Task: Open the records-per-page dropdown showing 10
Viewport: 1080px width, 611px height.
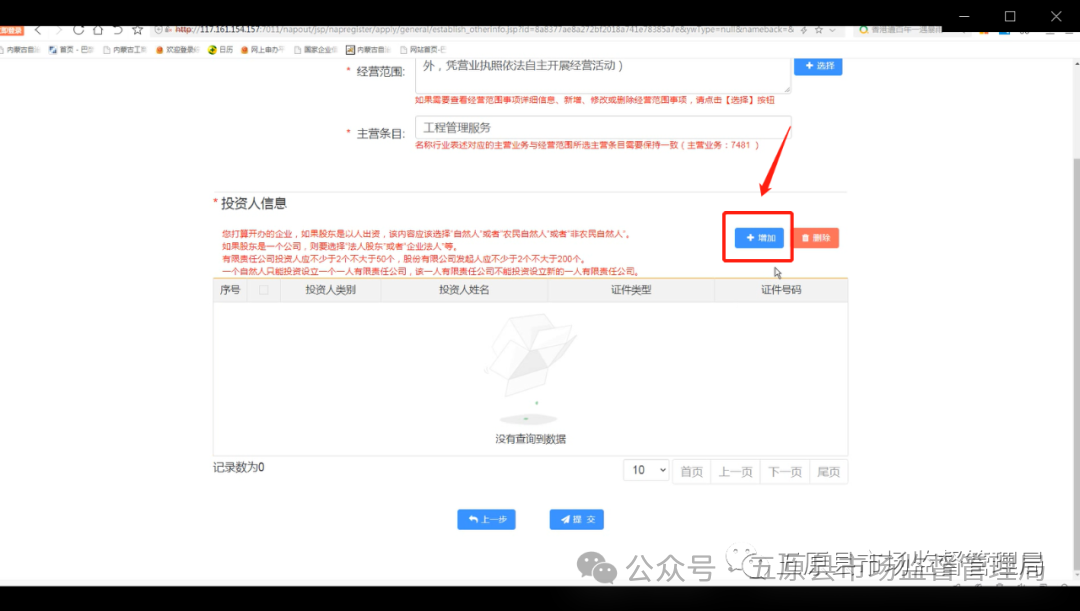Action: [x=646, y=470]
